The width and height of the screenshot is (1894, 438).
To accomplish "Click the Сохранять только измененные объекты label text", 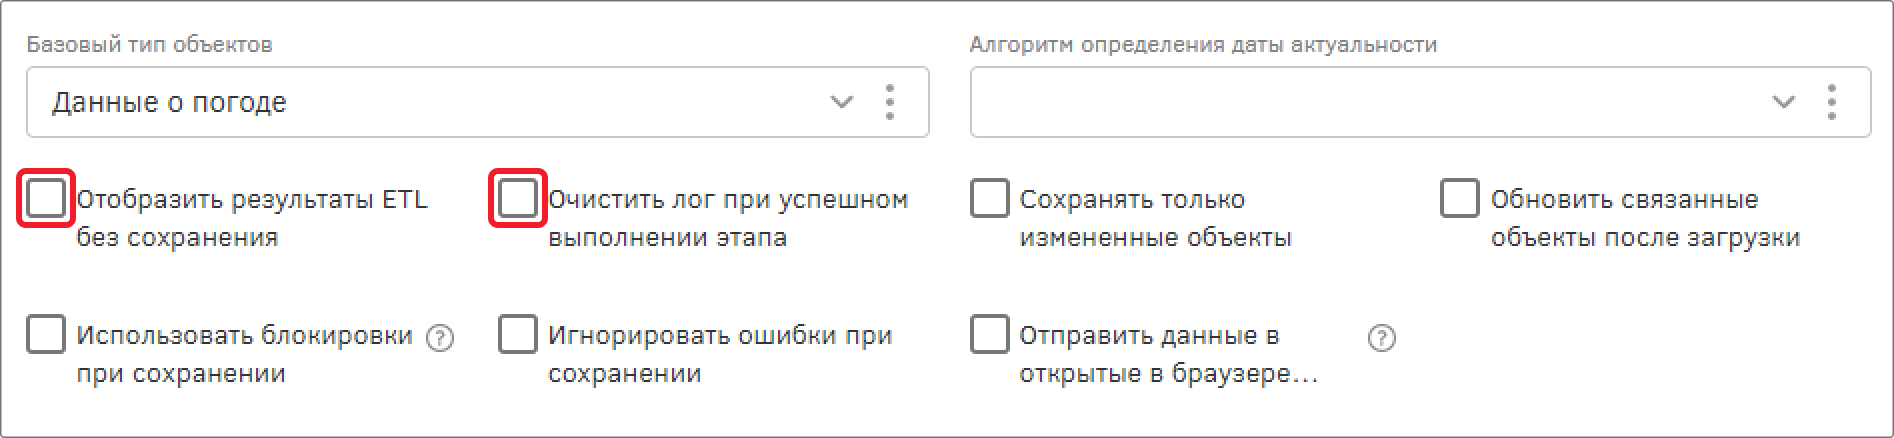I will pyautogui.click(x=1155, y=218).
